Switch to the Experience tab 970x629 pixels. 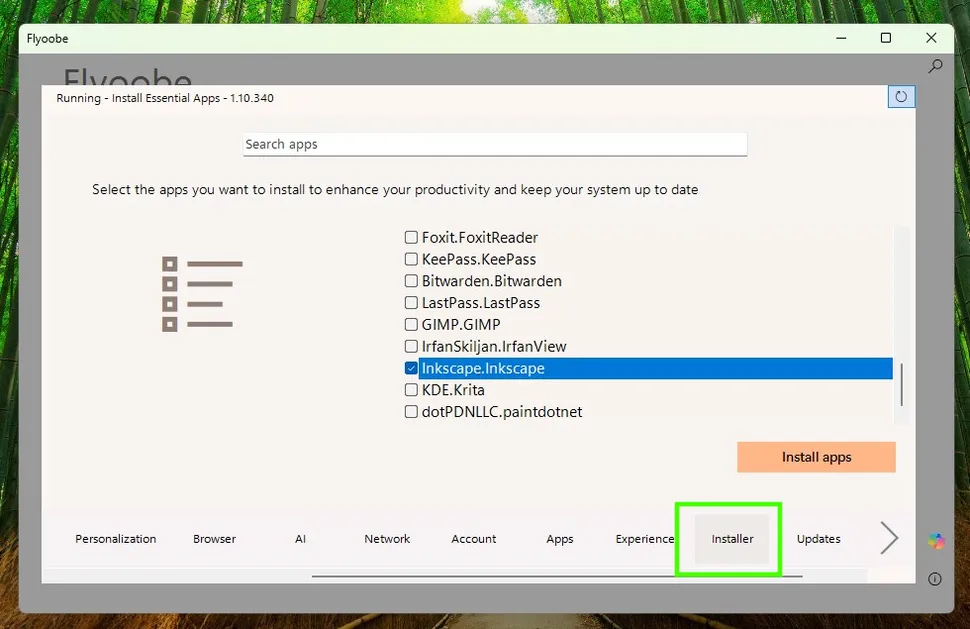point(643,538)
